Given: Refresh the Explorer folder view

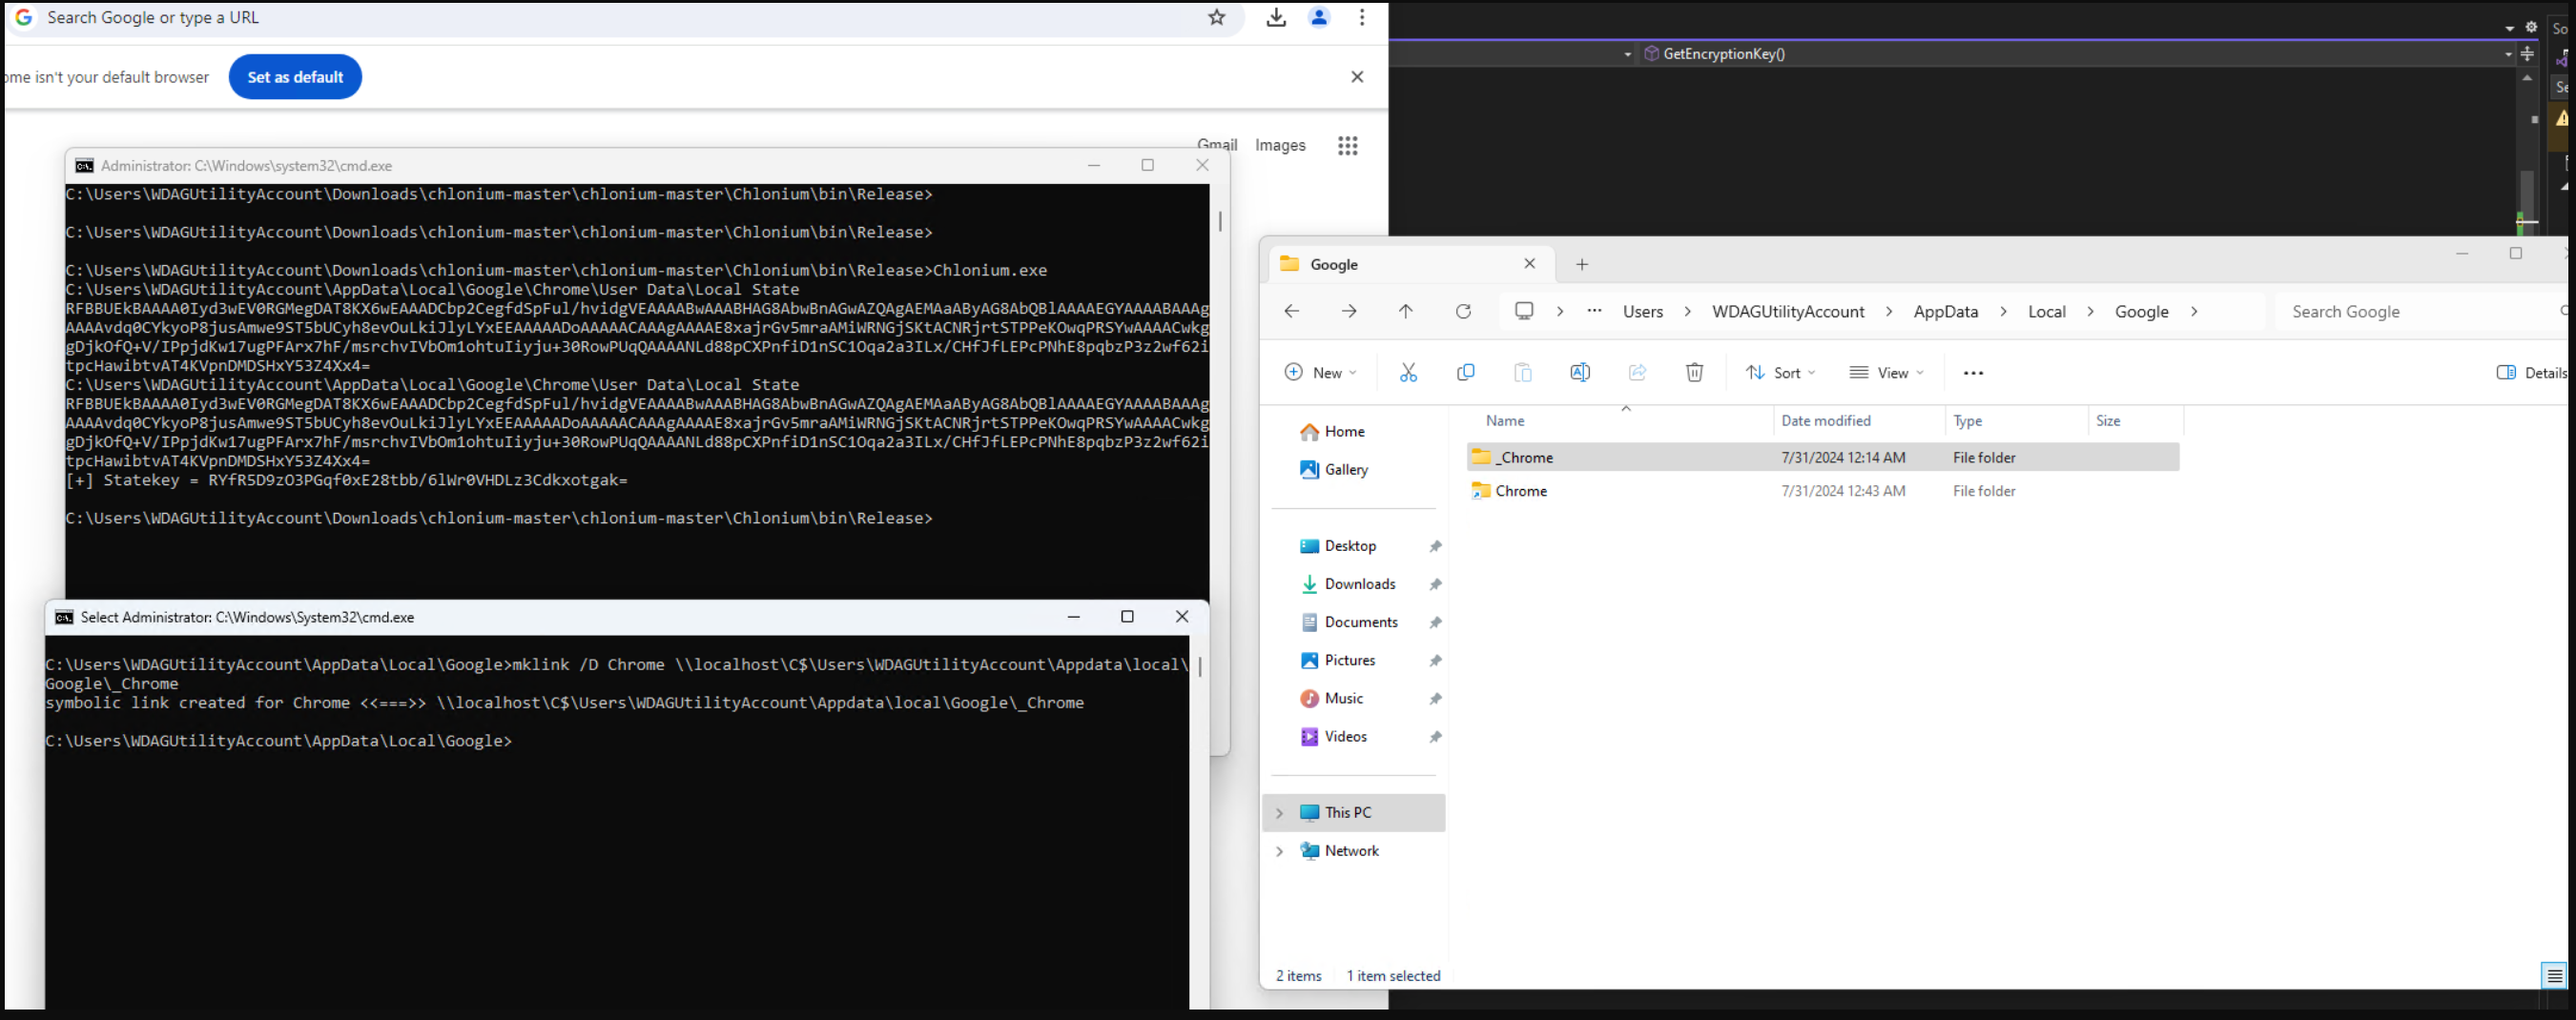Looking at the screenshot, I should 1463,312.
